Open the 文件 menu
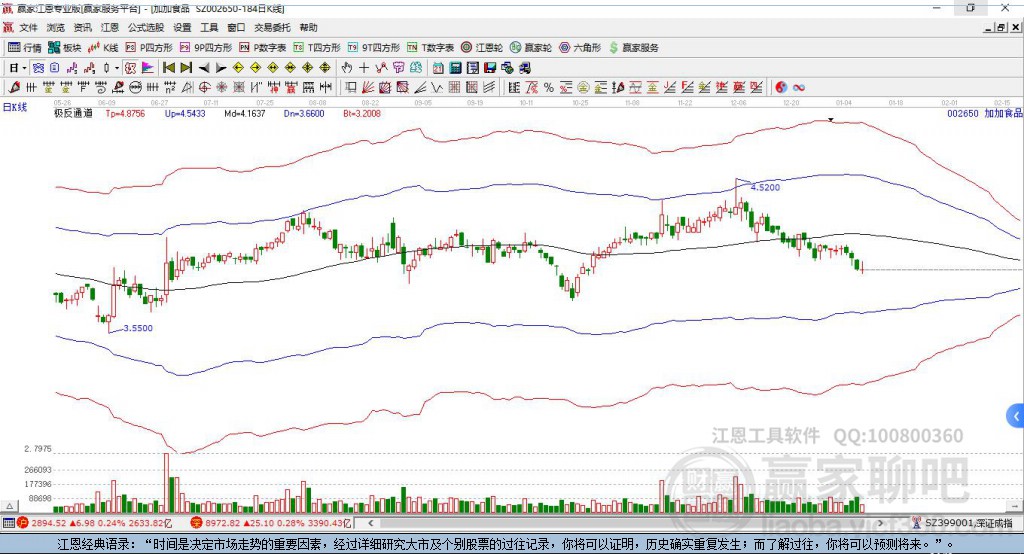The image size is (1024, 554). pos(28,27)
